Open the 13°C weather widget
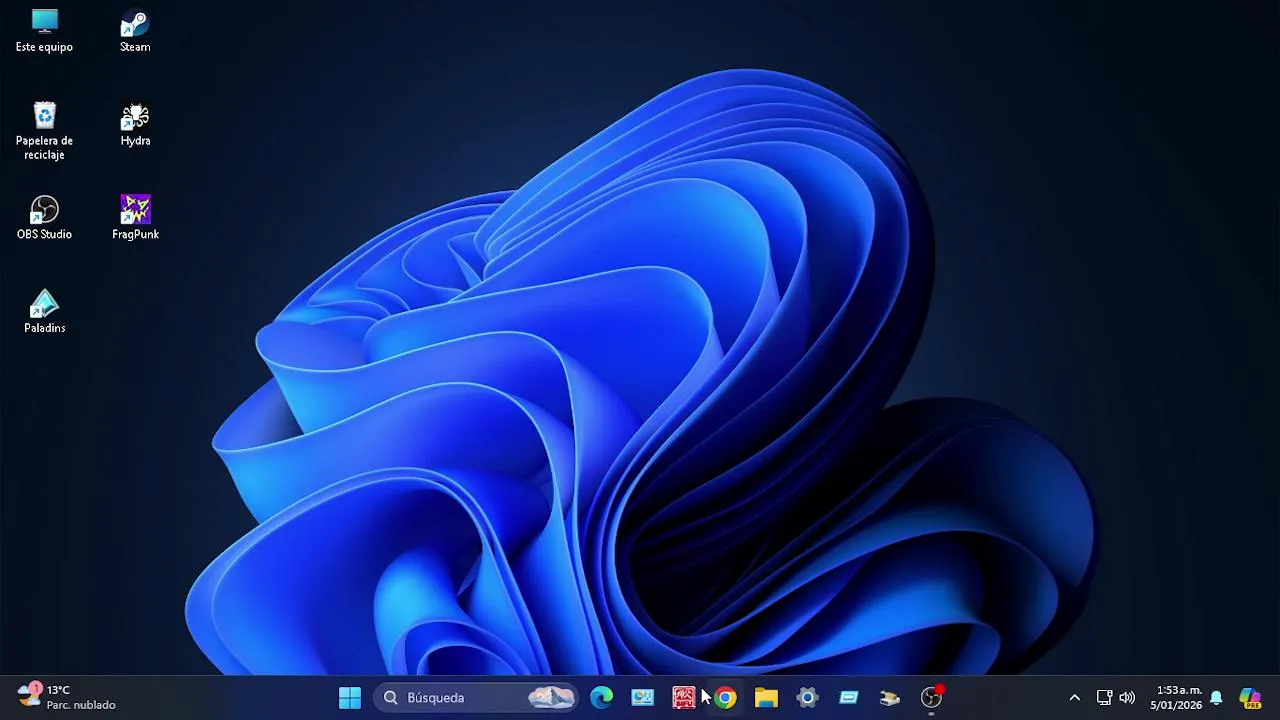1280x720 pixels. (67, 697)
